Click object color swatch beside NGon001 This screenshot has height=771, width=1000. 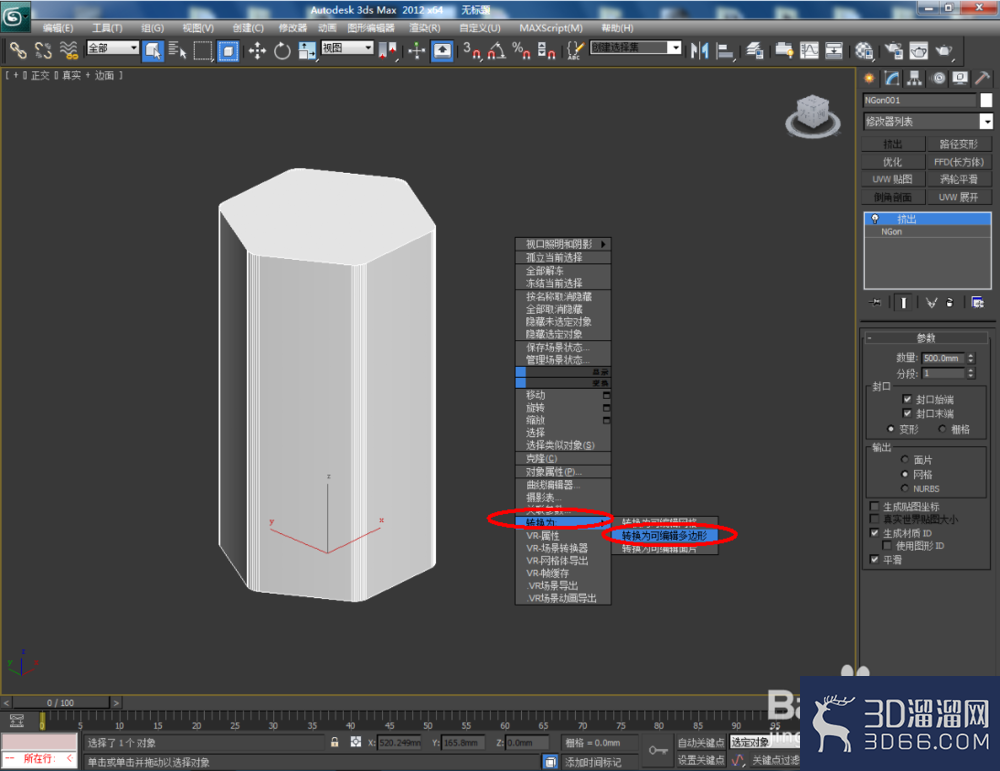(986, 100)
